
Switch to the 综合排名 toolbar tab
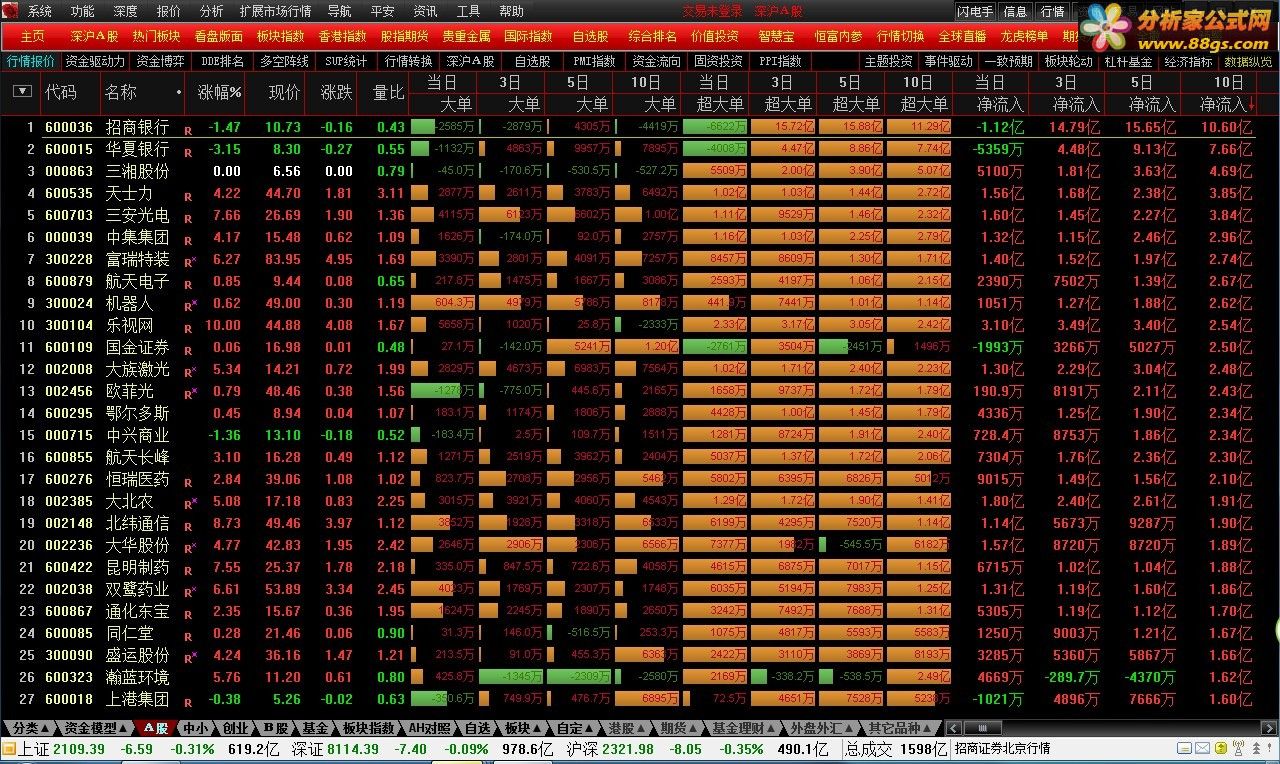coord(652,36)
